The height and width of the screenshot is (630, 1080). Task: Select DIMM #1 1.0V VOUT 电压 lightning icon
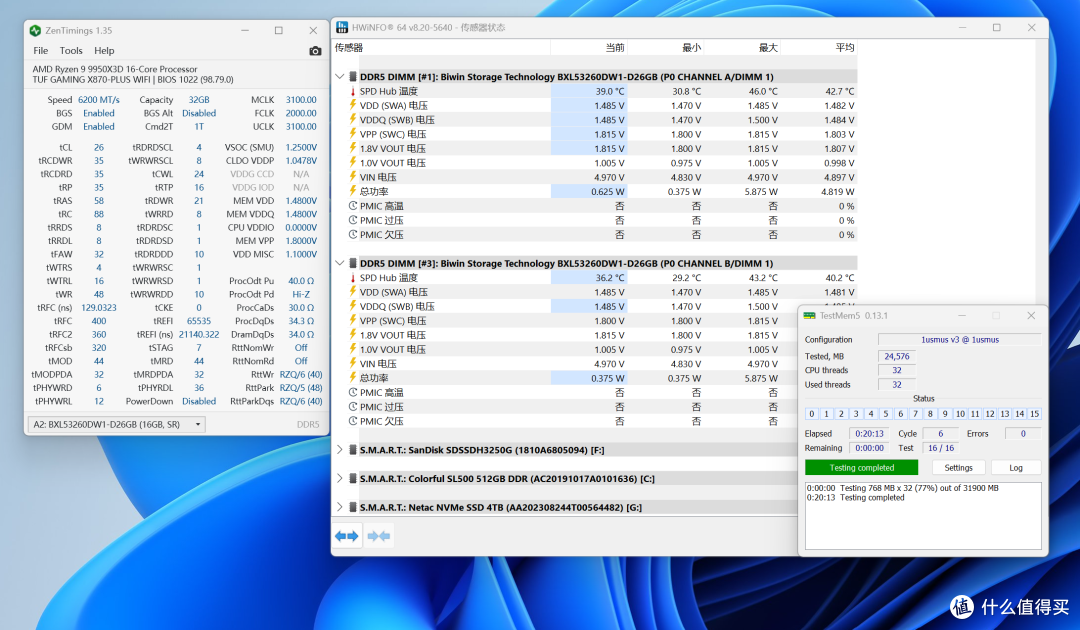pyautogui.click(x=353, y=162)
